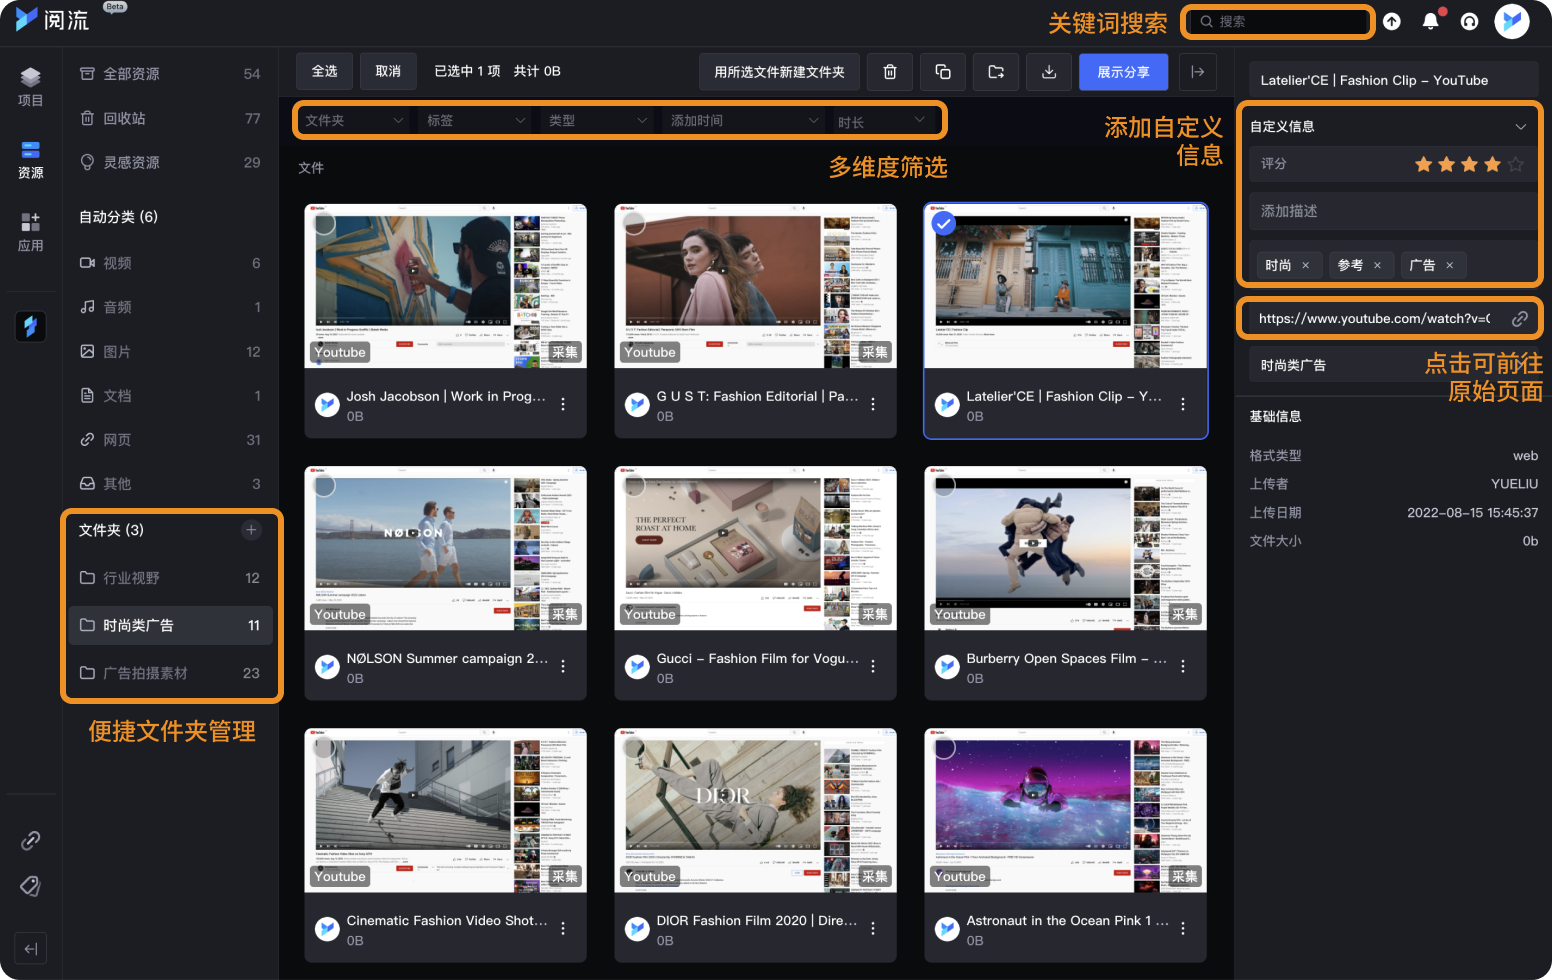Image resolution: width=1552 pixels, height=980 pixels.
Task: Click the copy files icon in toolbar
Action: 943,72
